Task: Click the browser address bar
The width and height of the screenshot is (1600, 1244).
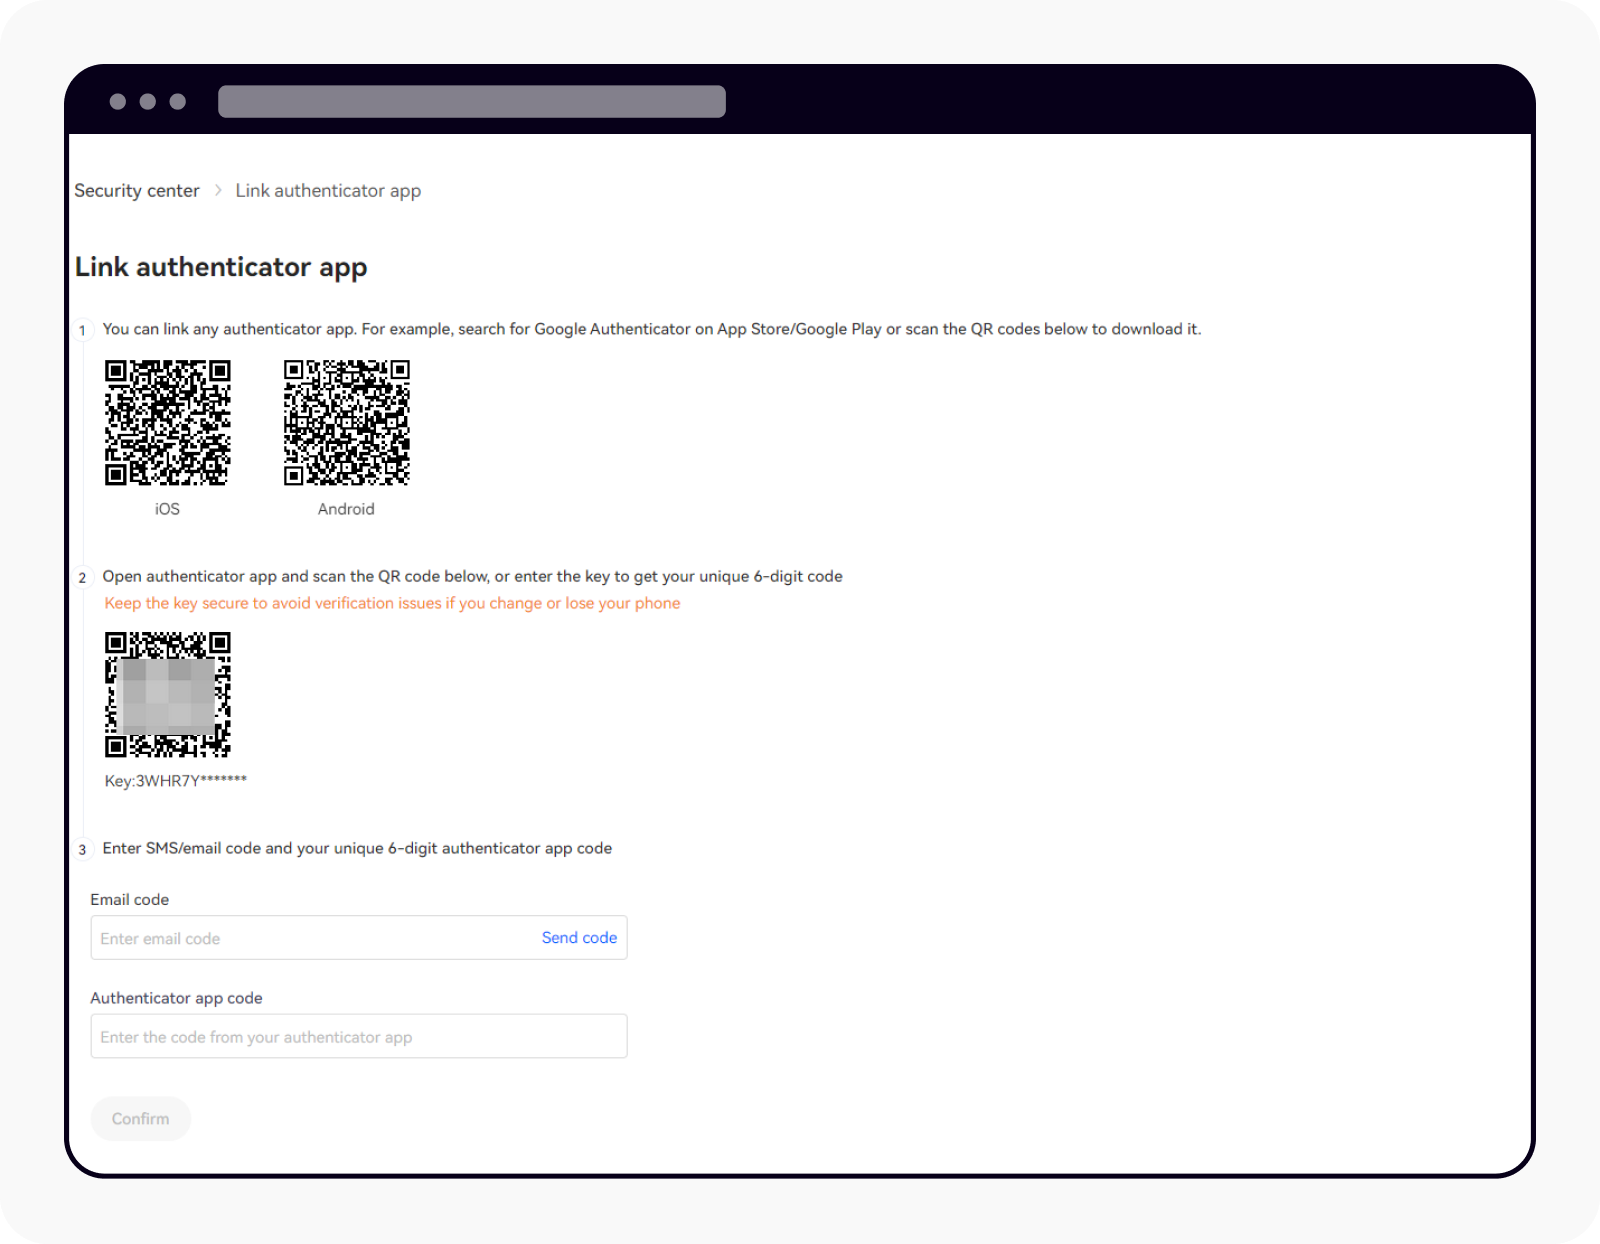Action: (472, 101)
